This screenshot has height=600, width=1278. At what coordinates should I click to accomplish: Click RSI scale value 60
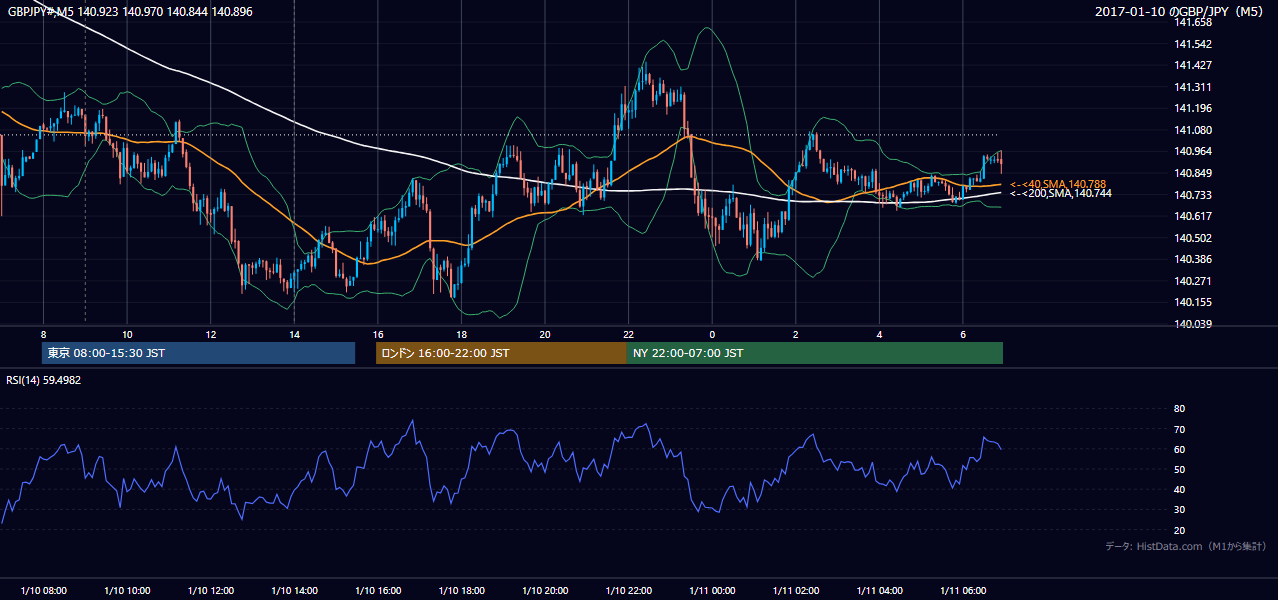point(1179,449)
